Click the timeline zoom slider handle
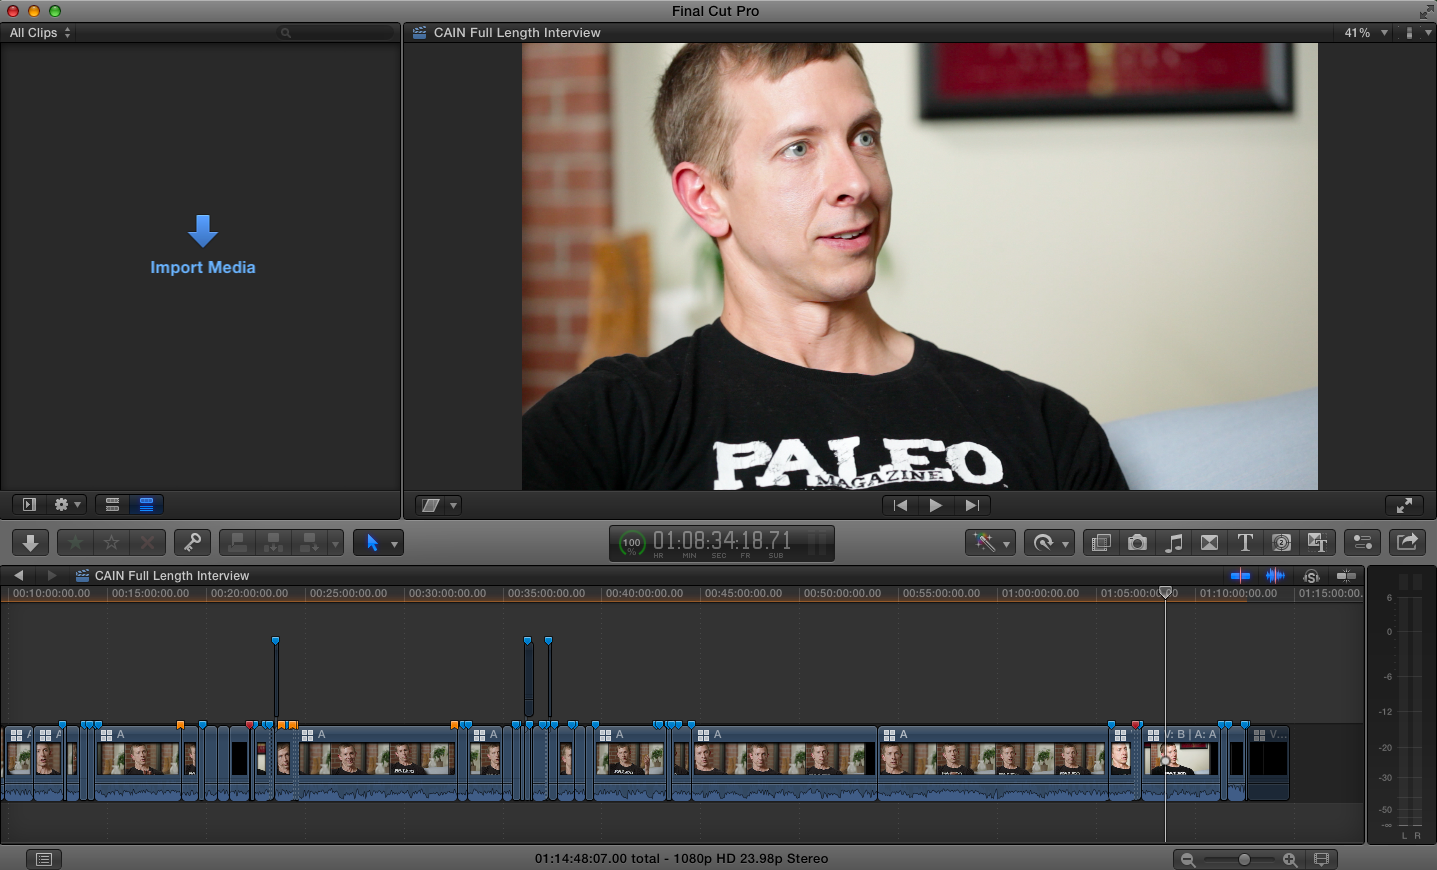The width and height of the screenshot is (1437, 870). [x=1244, y=860]
